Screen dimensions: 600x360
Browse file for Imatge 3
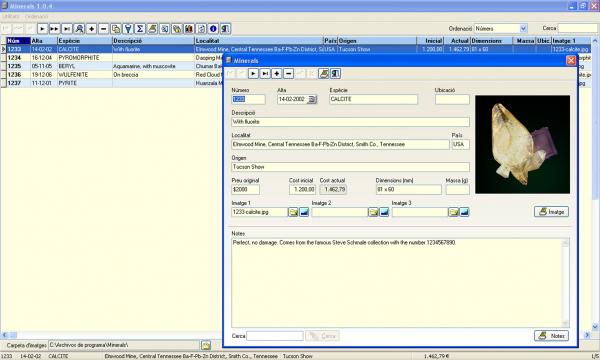[453, 212]
